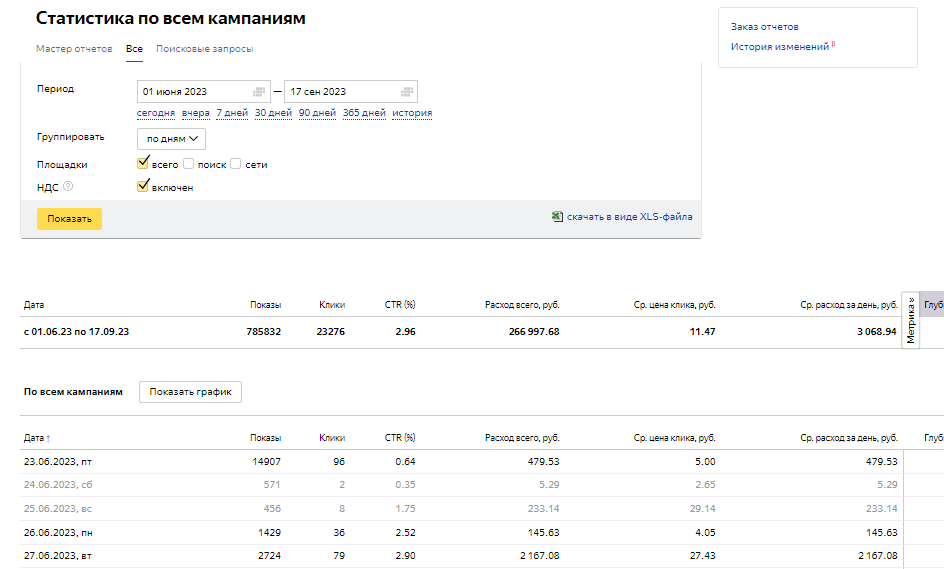Choose the 365 дней period shortcut
The image size is (944, 569).
click(364, 113)
